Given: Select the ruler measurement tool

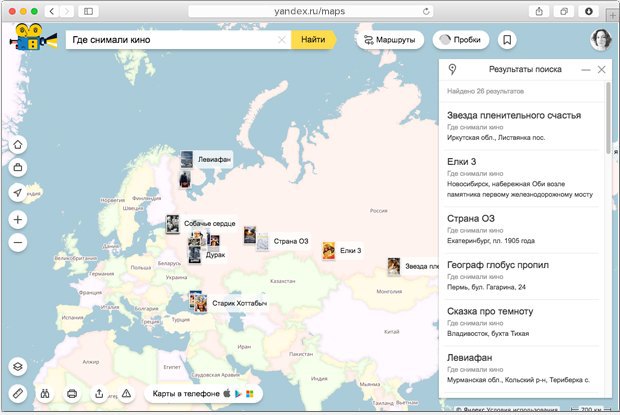Looking at the screenshot, I should [18, 394].
